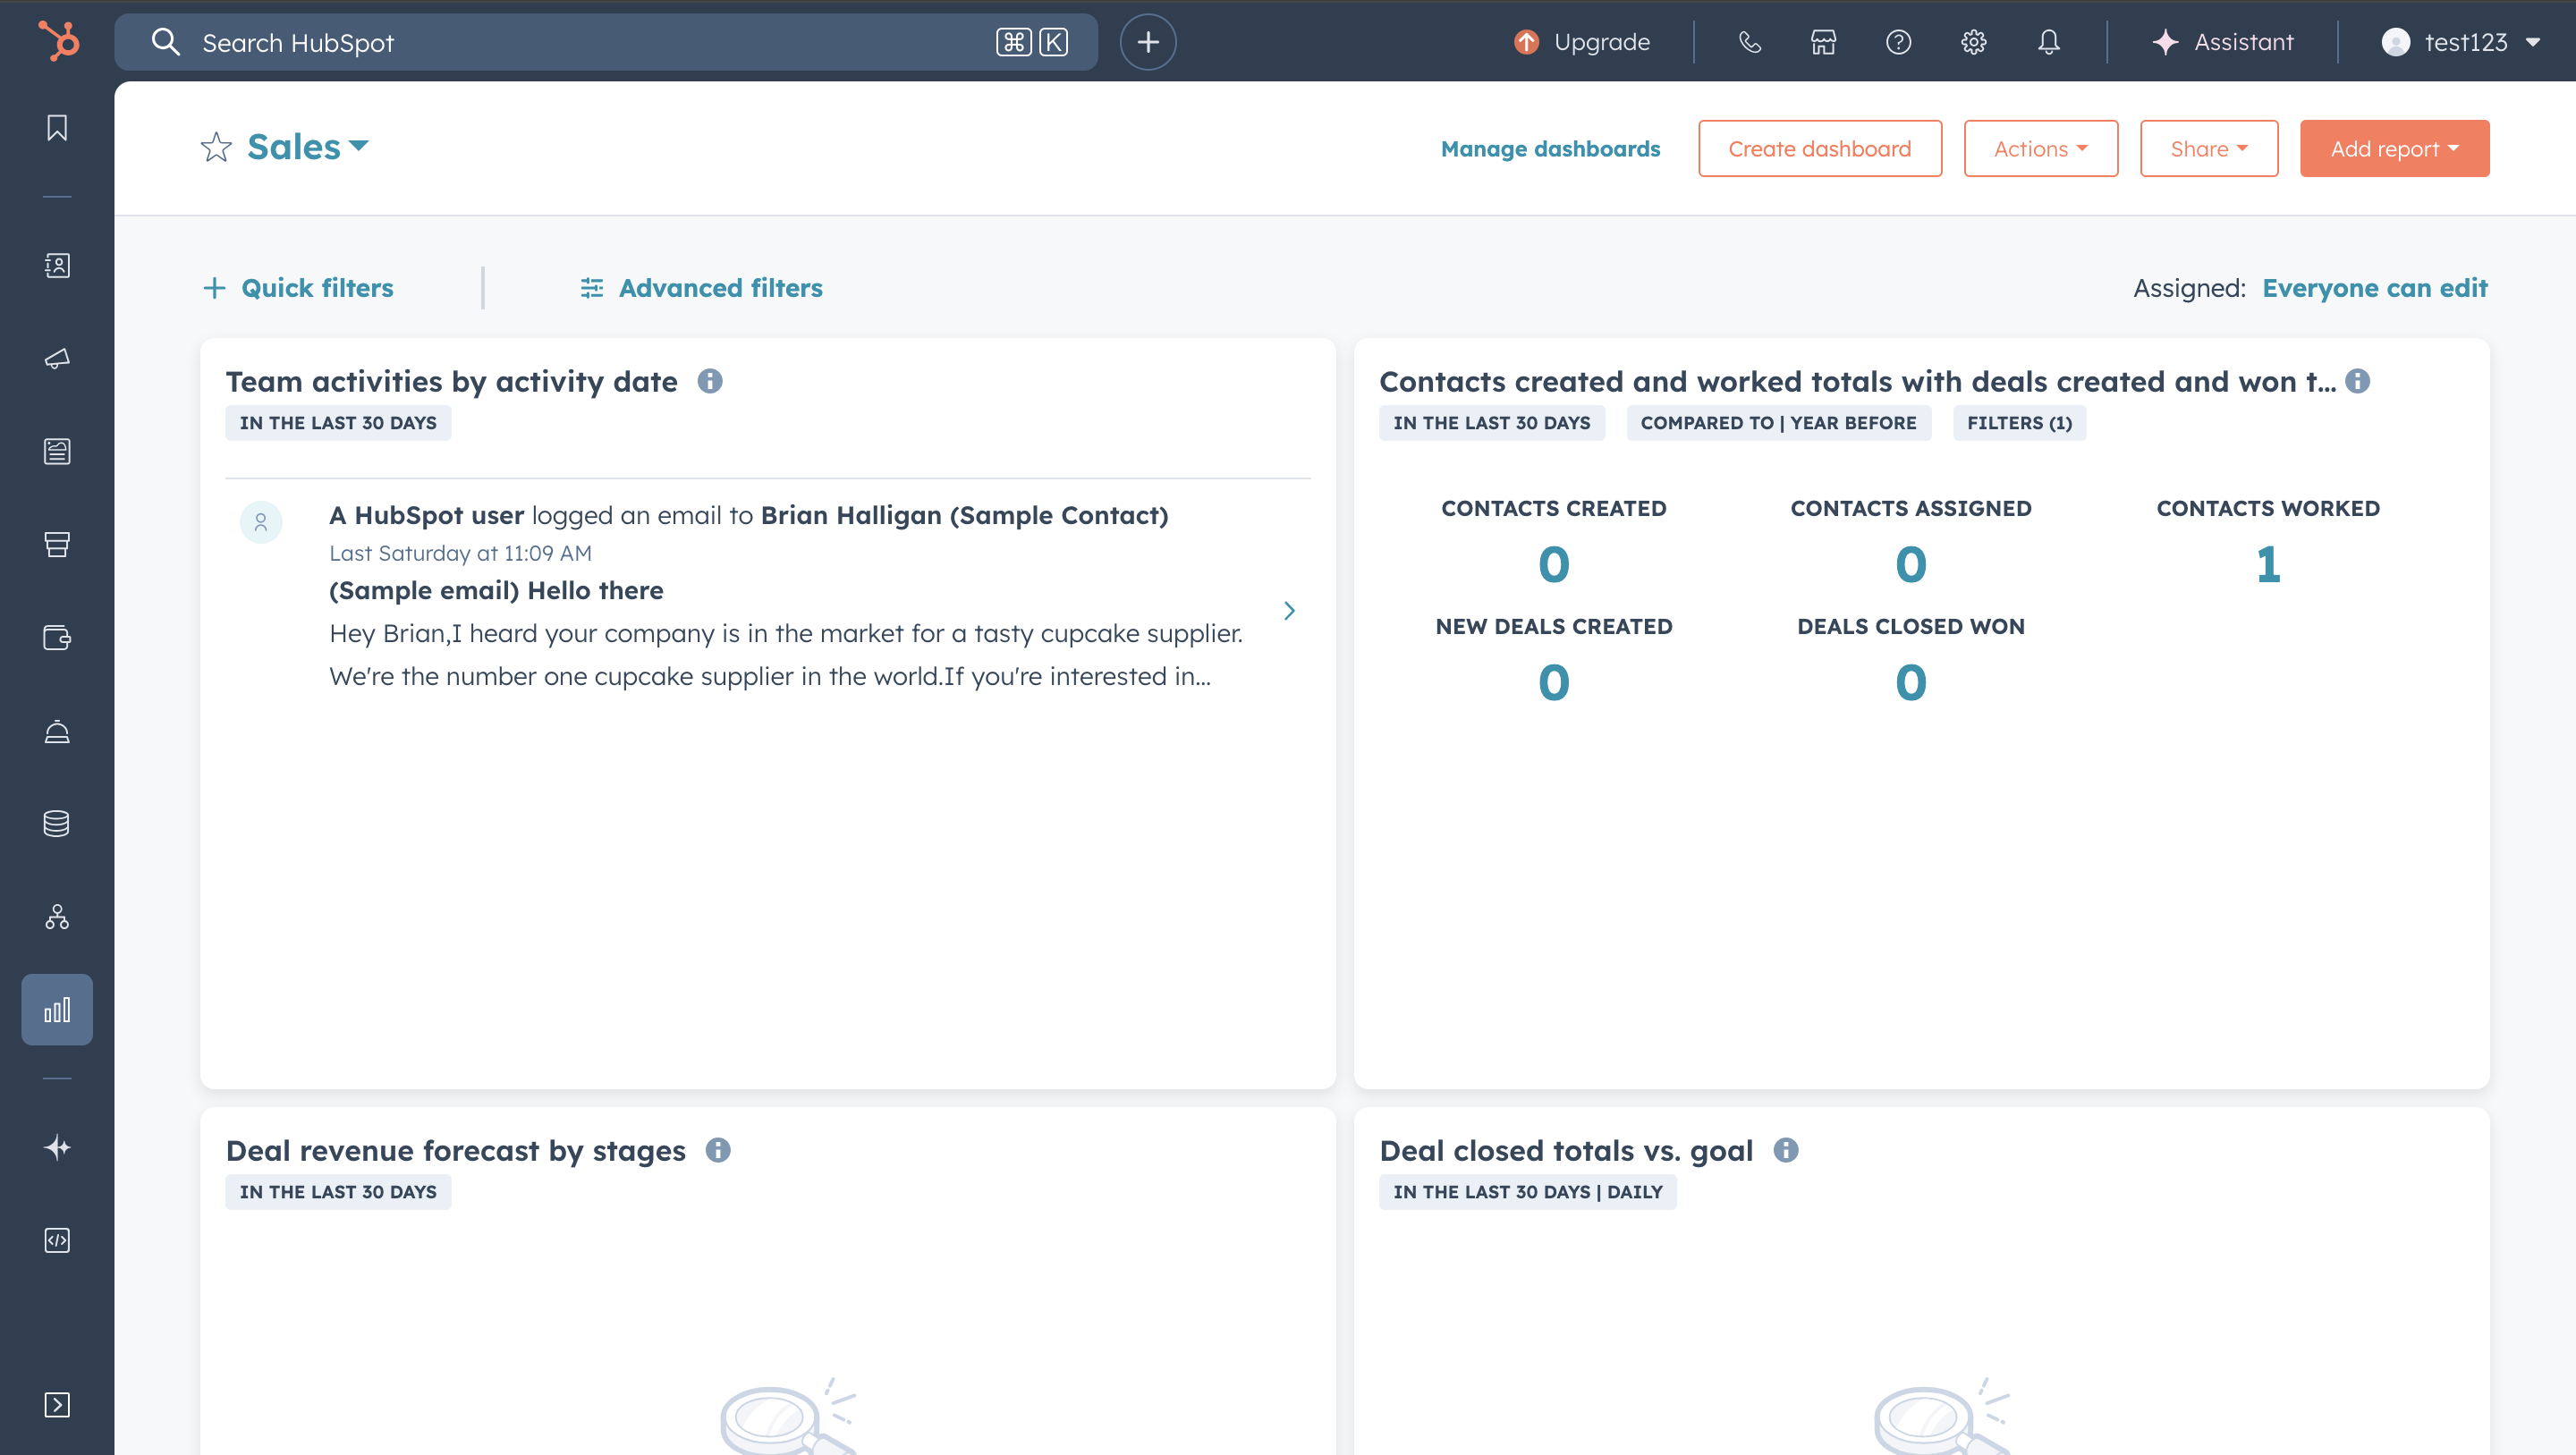Show info for Deal closed totals
The height and width of the screenshot is (1455, 2576).
1786,1150
